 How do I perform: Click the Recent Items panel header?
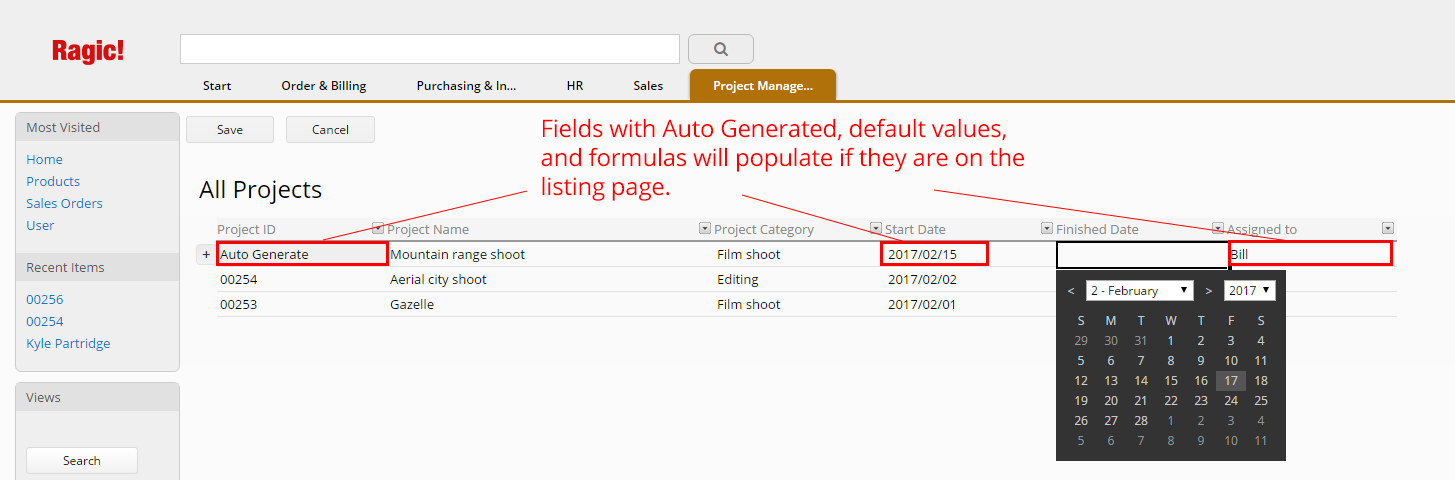(x=97, y=267)
